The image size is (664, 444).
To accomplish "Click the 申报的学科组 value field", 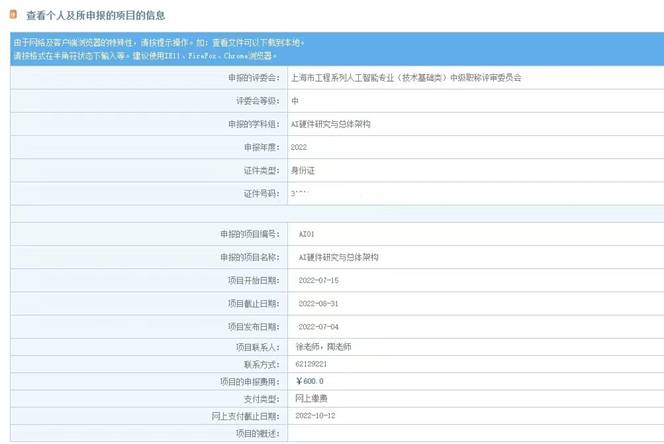I will [x=330, y=124].
